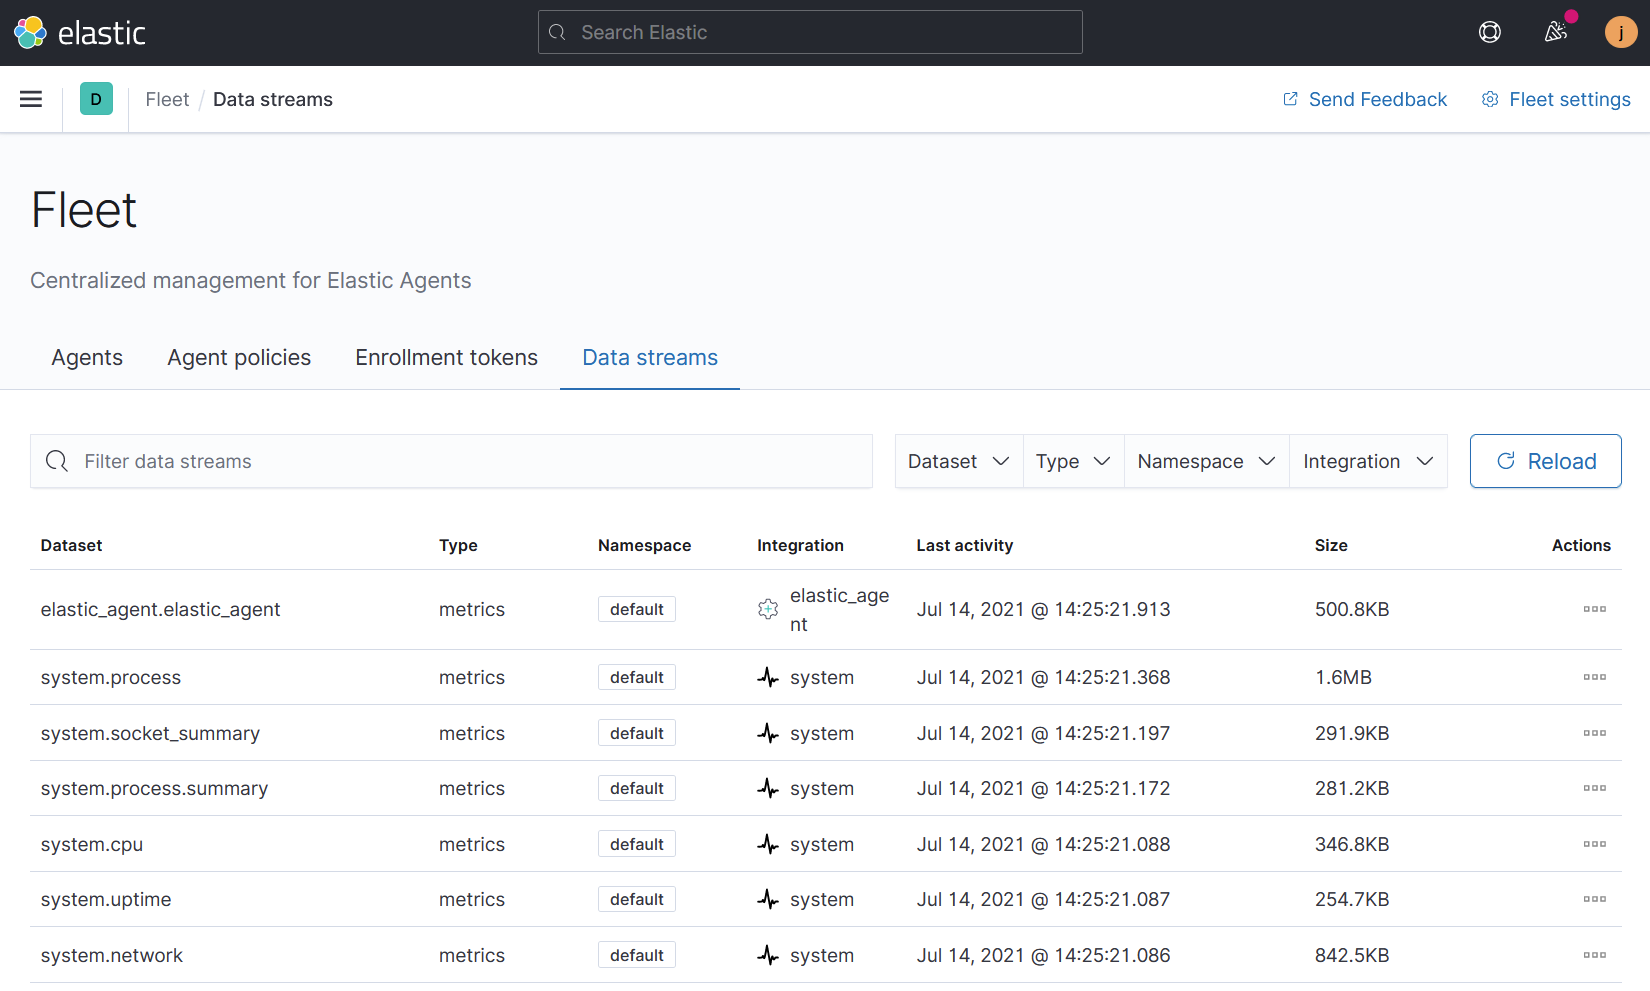
Task: Expand the Dataset filter dropdown
Action: [x=959, y=461]
